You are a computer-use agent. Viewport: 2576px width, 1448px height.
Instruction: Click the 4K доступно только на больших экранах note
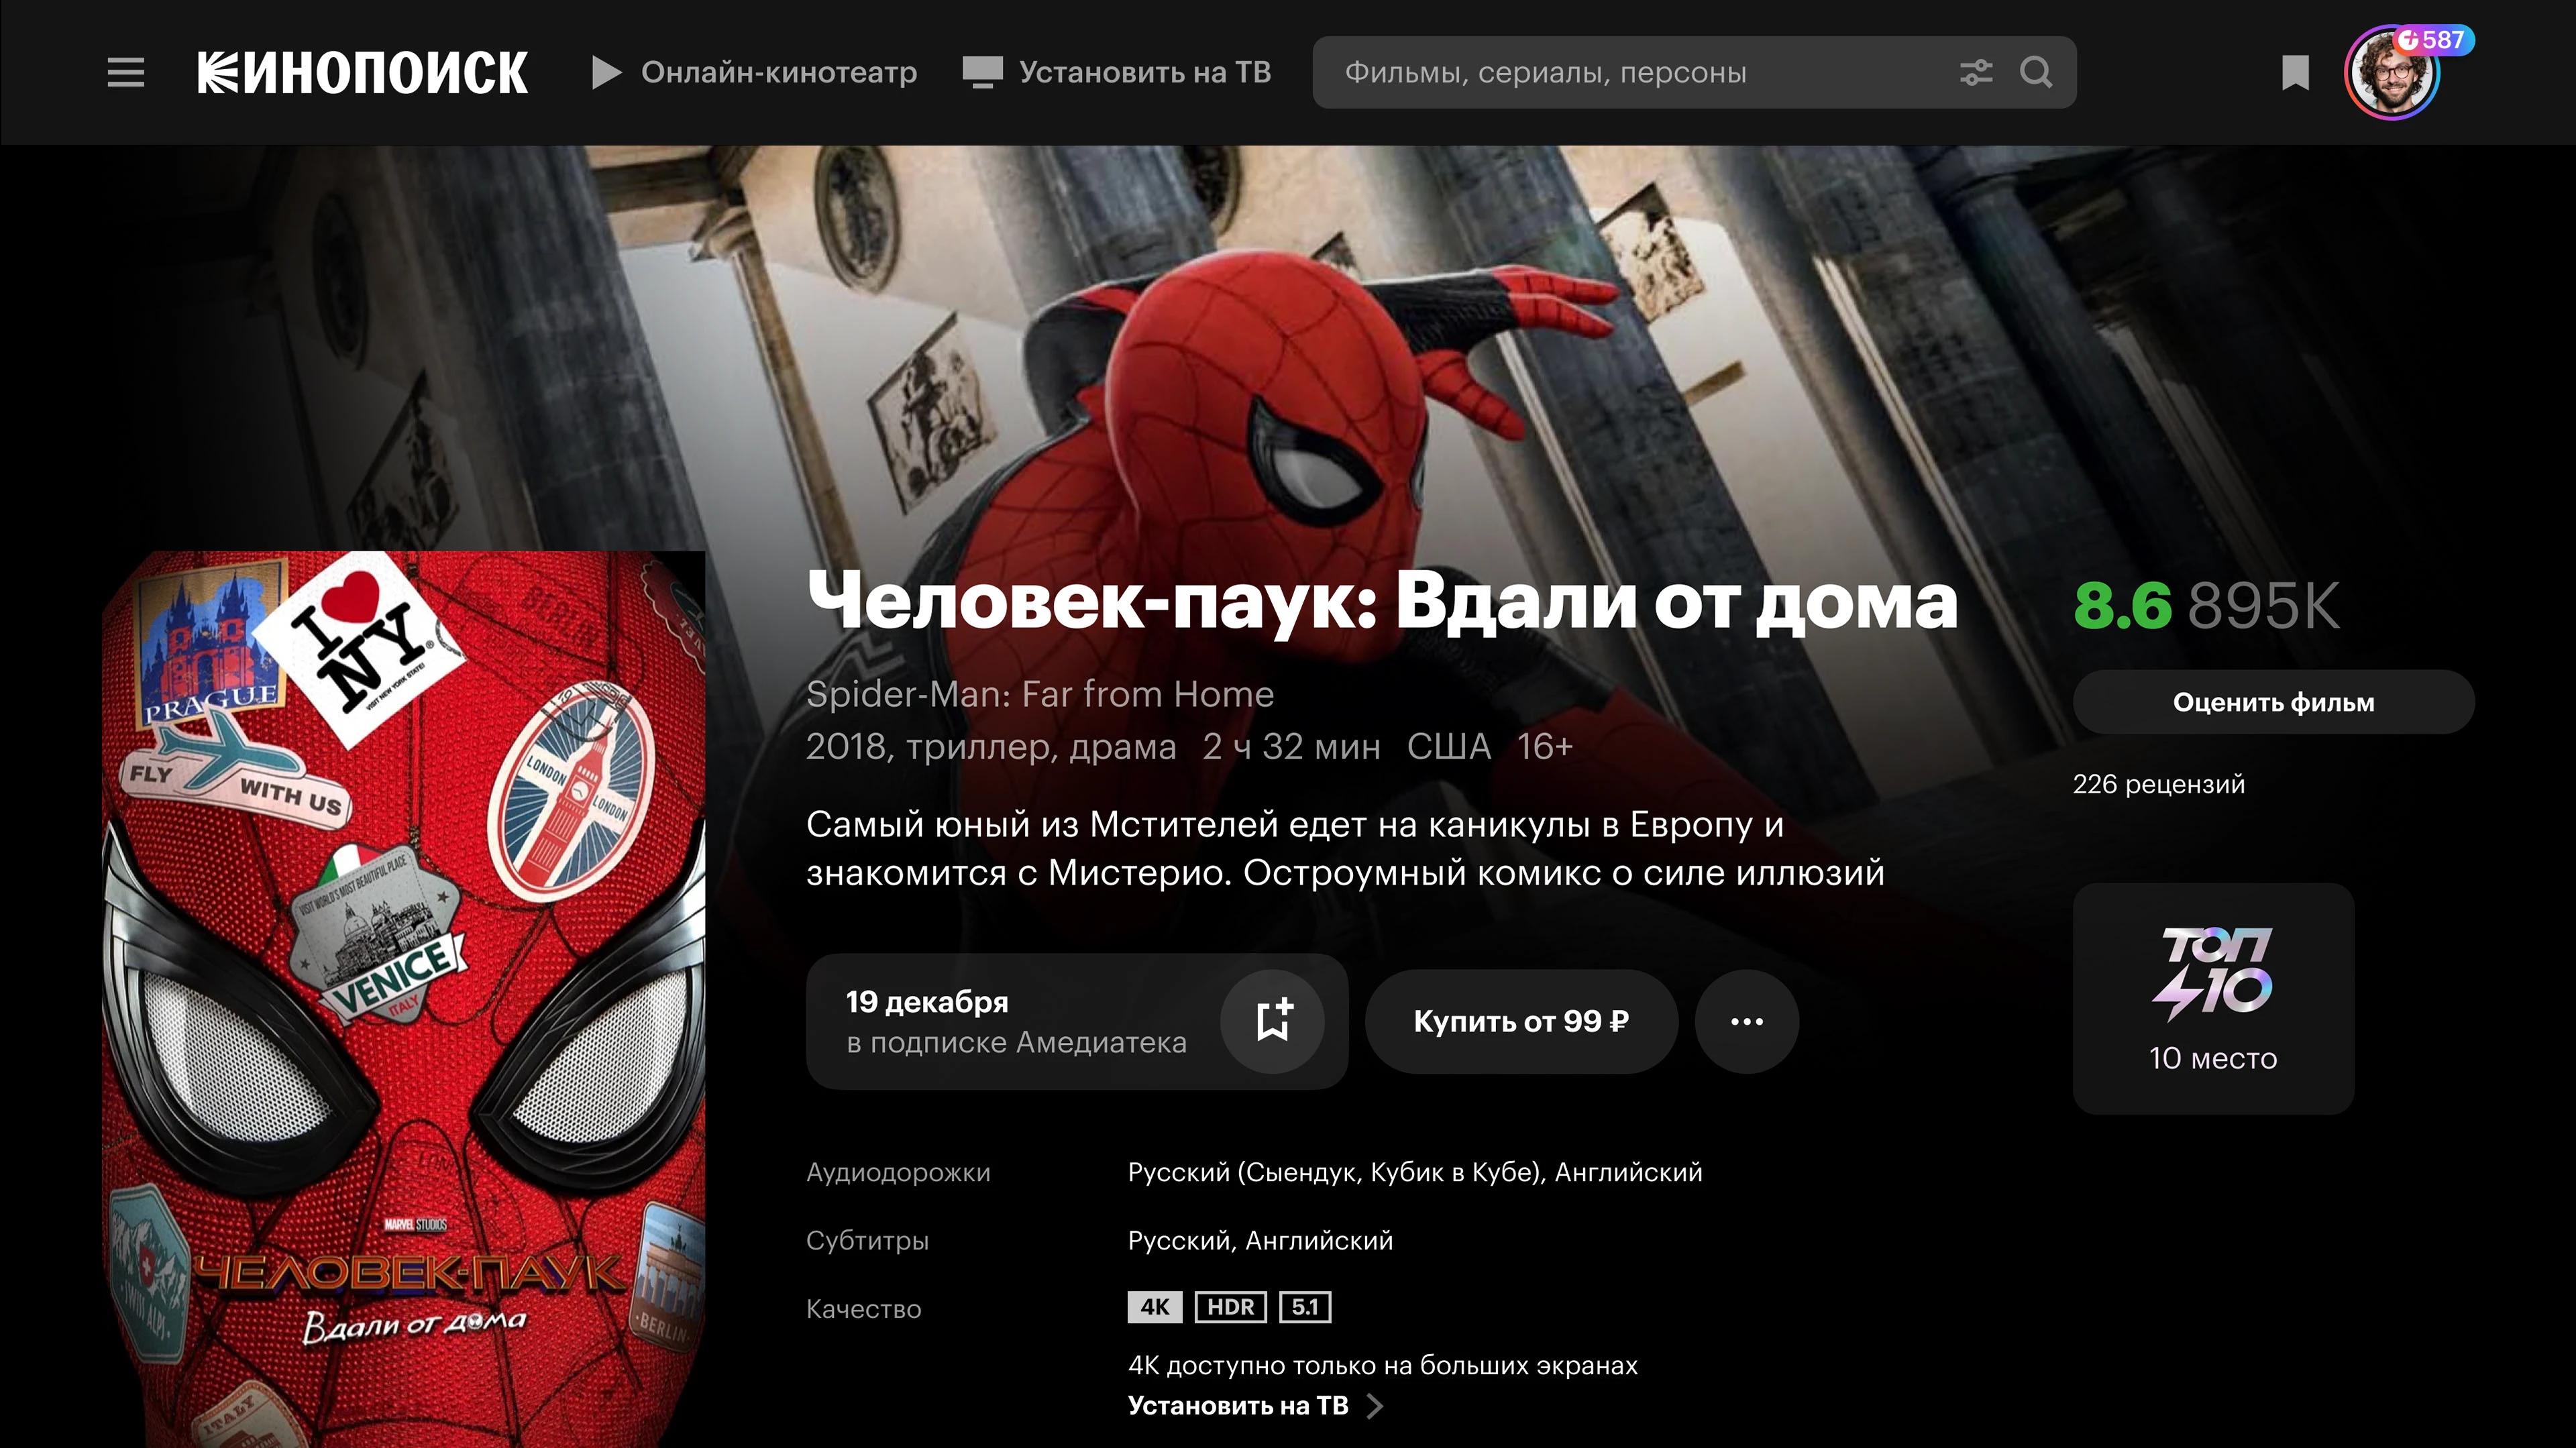(1382, 1365)
